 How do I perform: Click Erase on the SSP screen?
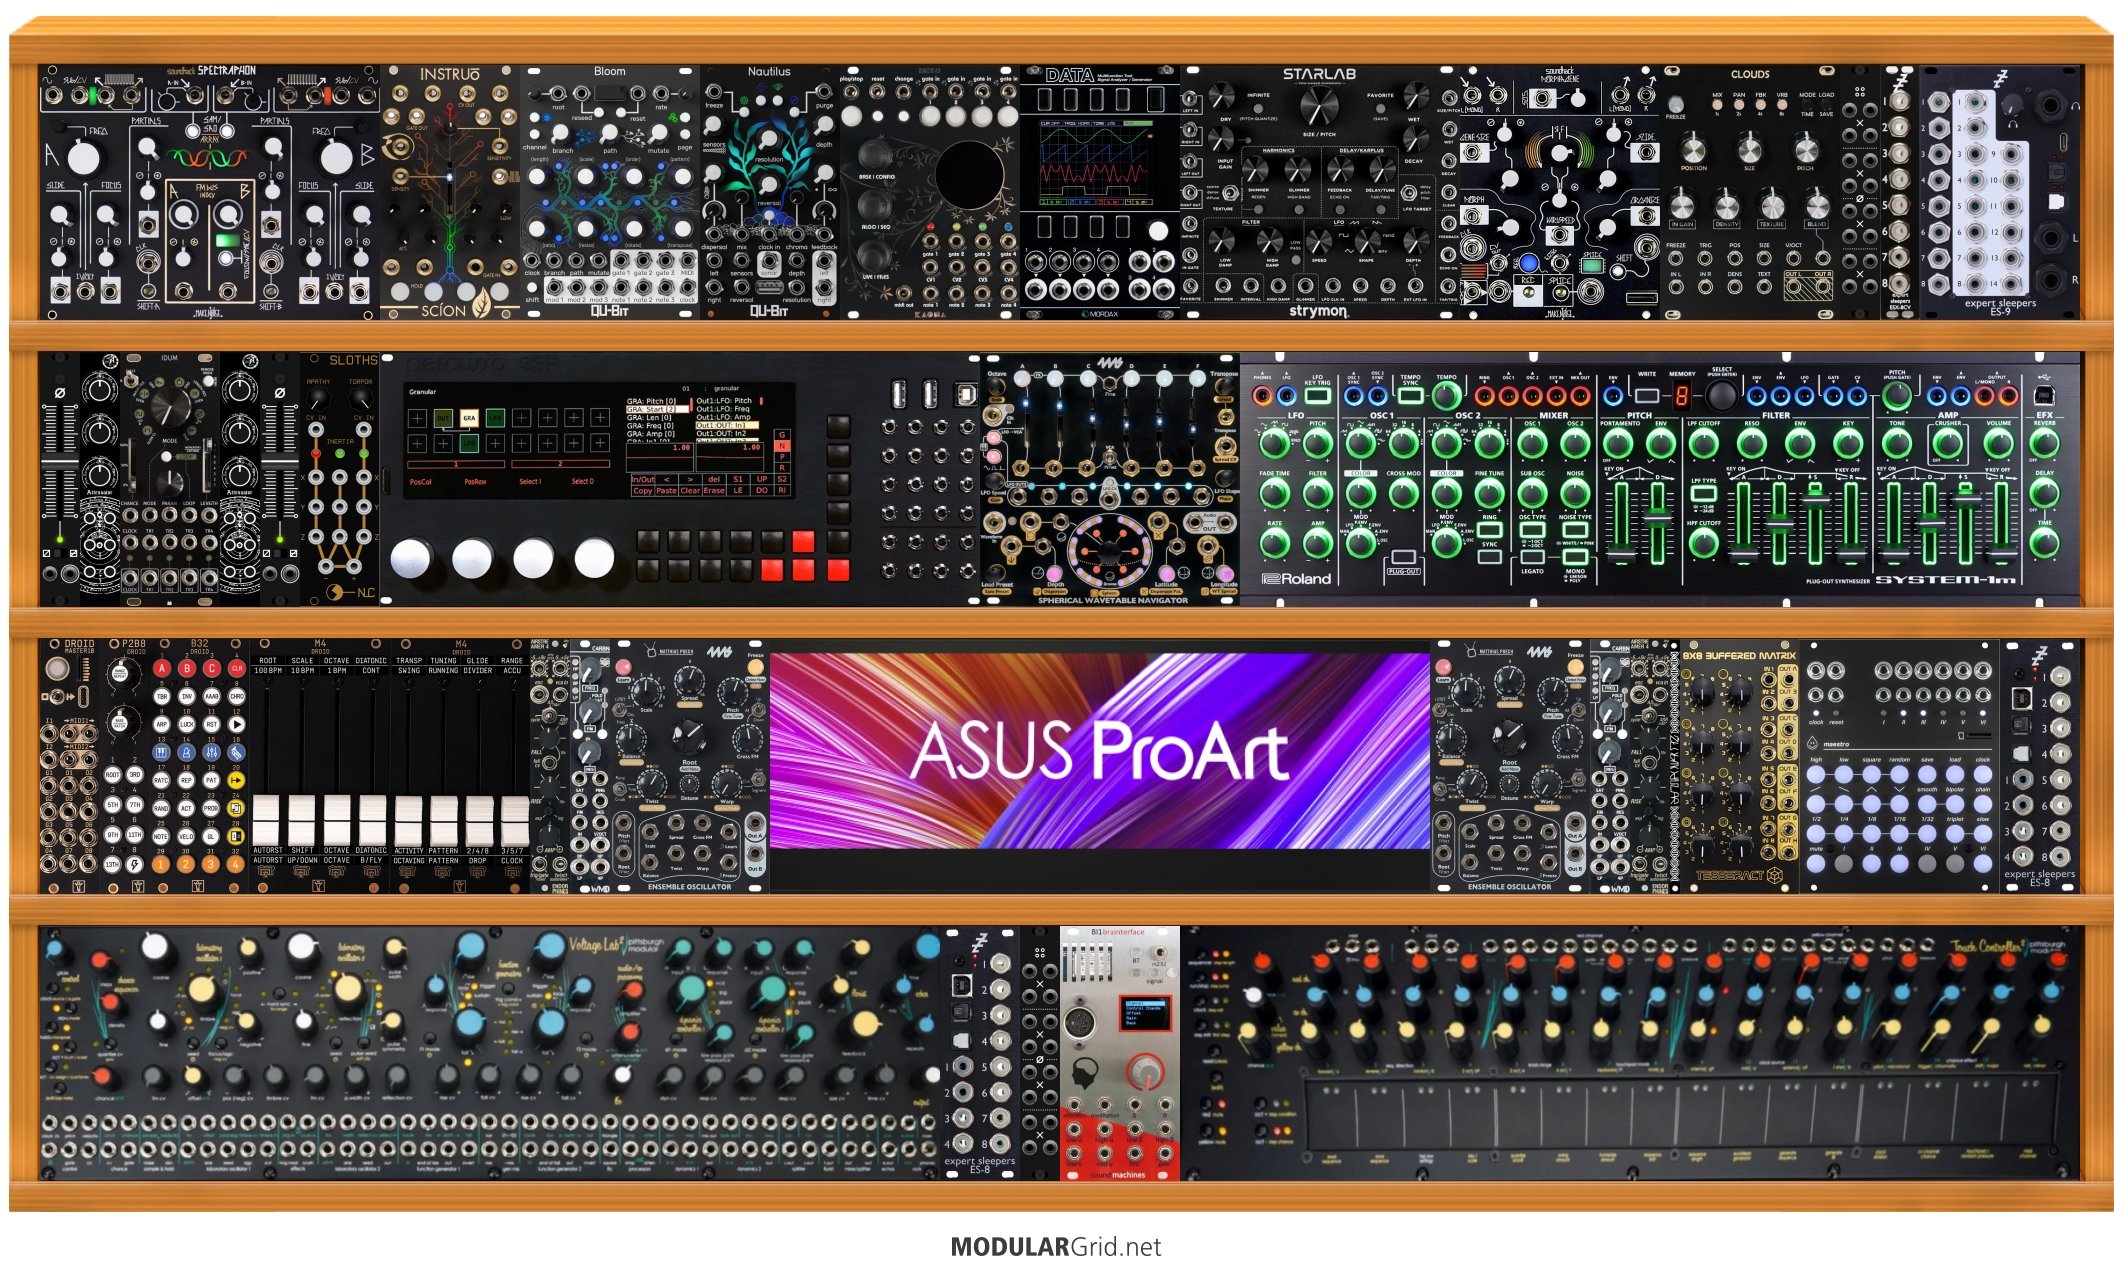[714, 491]
